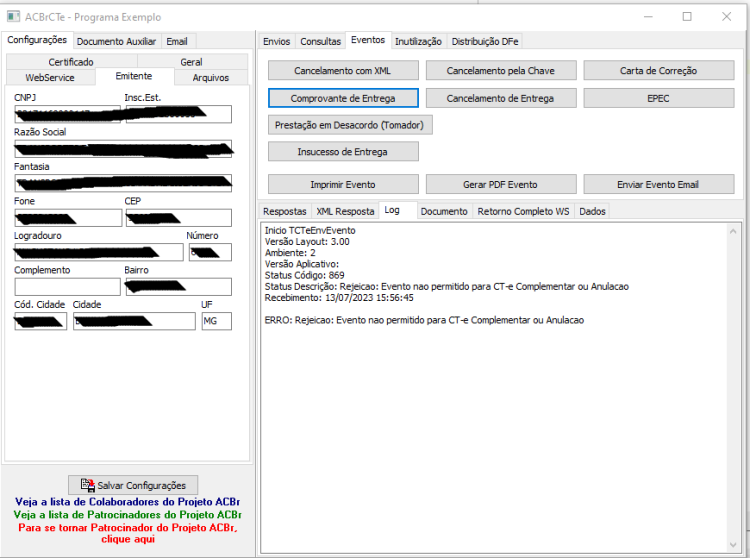This screenshot has width=750, height=558.
Task: Open the WebService sub-tab
Action: click(50, 77)
